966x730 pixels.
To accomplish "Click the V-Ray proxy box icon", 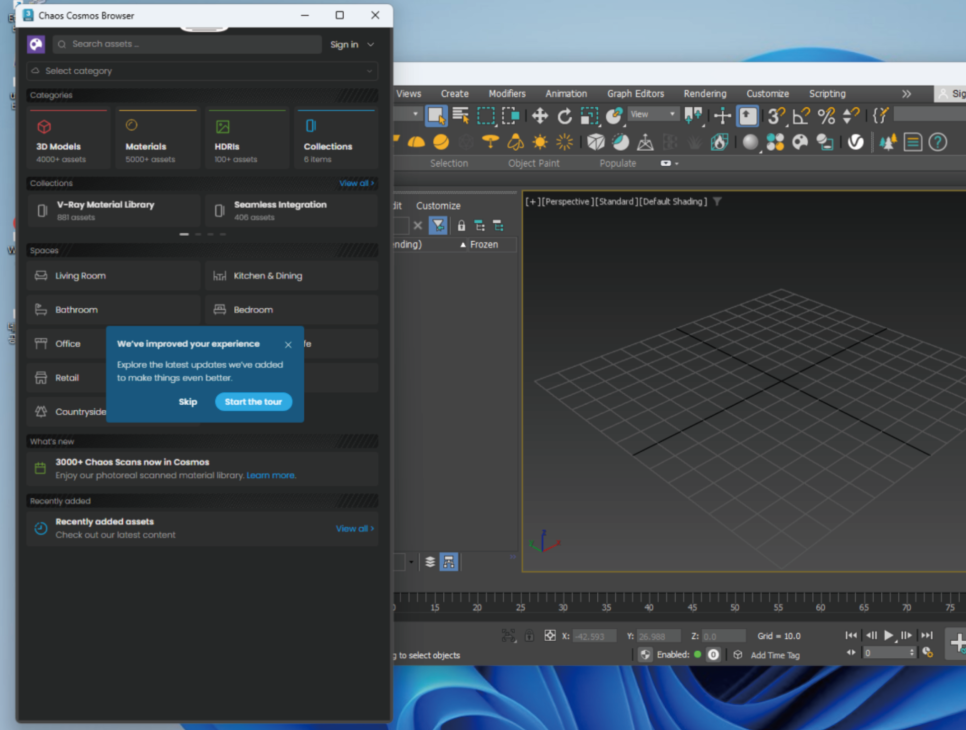I will (596, 142).
